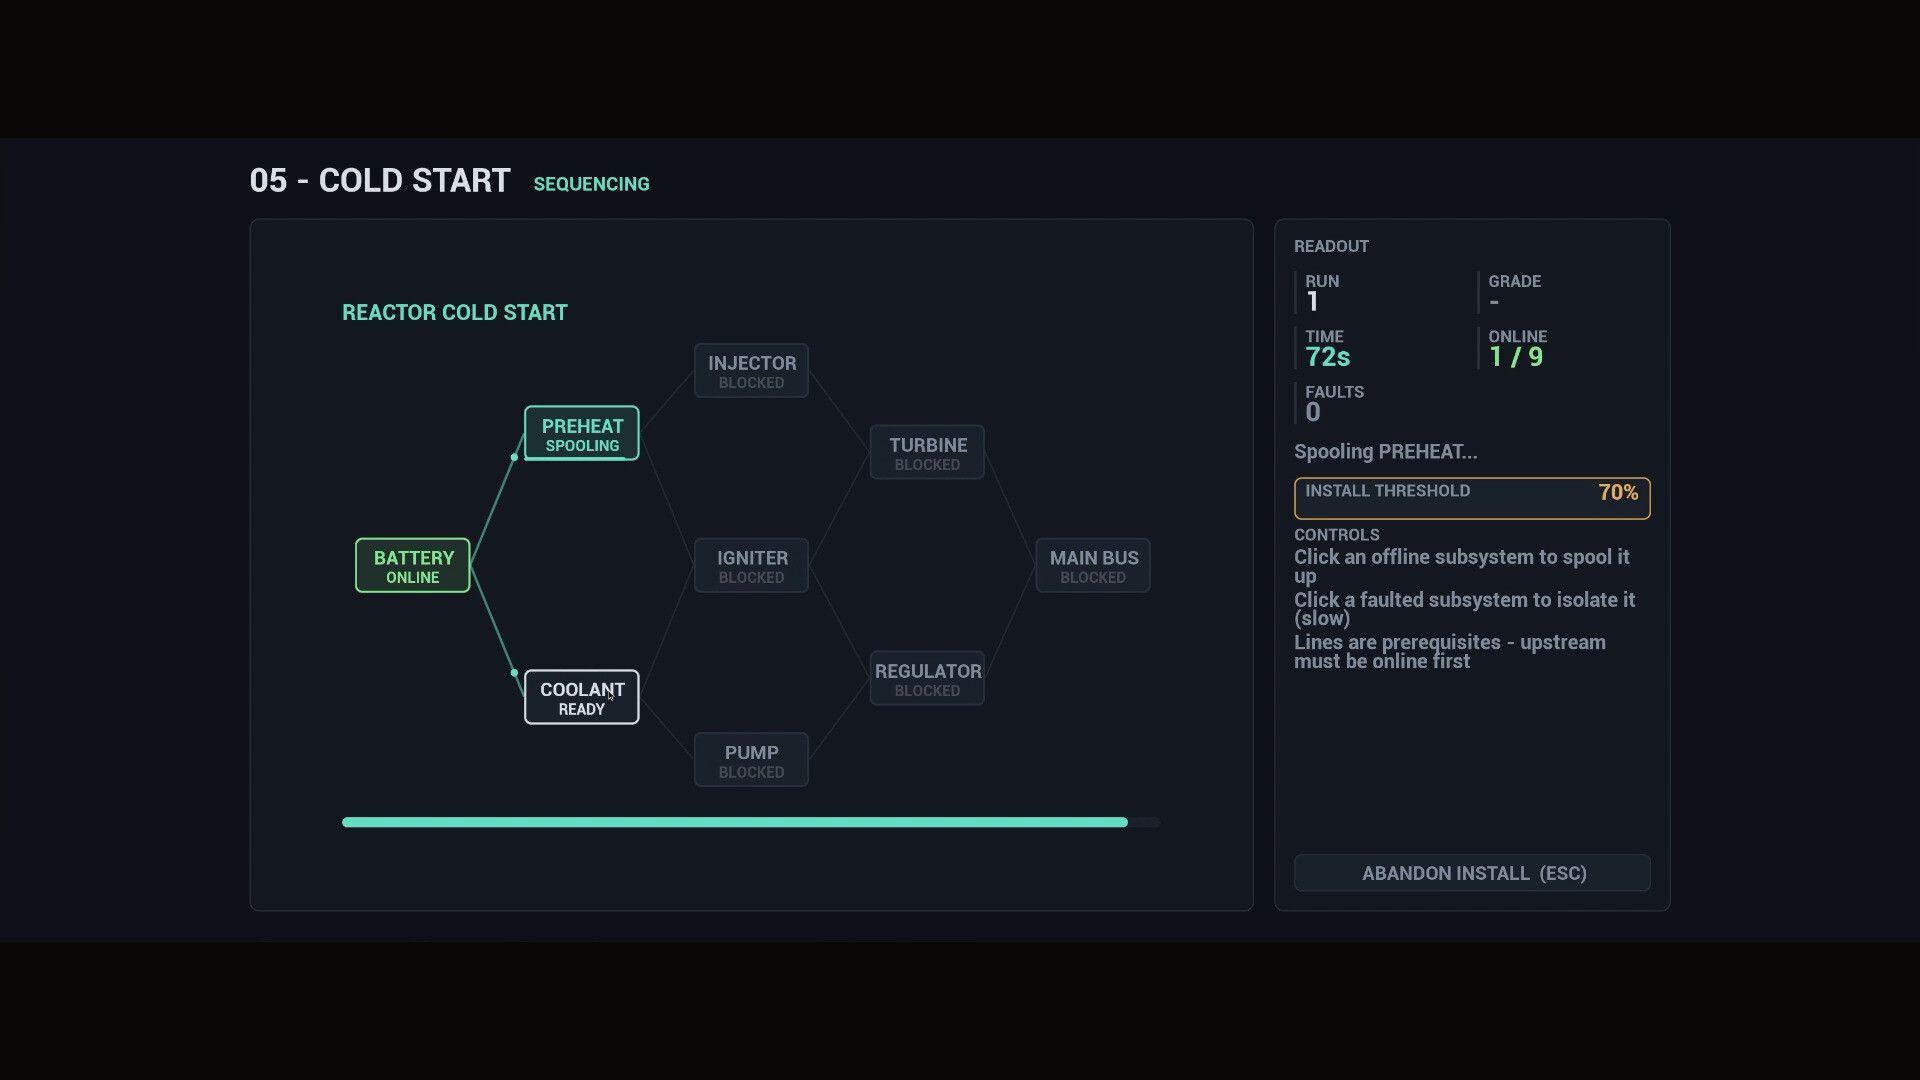The width and height of the screenshot is (1920, 1080).
Task: Select the blocked PUMP node
Action: (x=751, y=760)
